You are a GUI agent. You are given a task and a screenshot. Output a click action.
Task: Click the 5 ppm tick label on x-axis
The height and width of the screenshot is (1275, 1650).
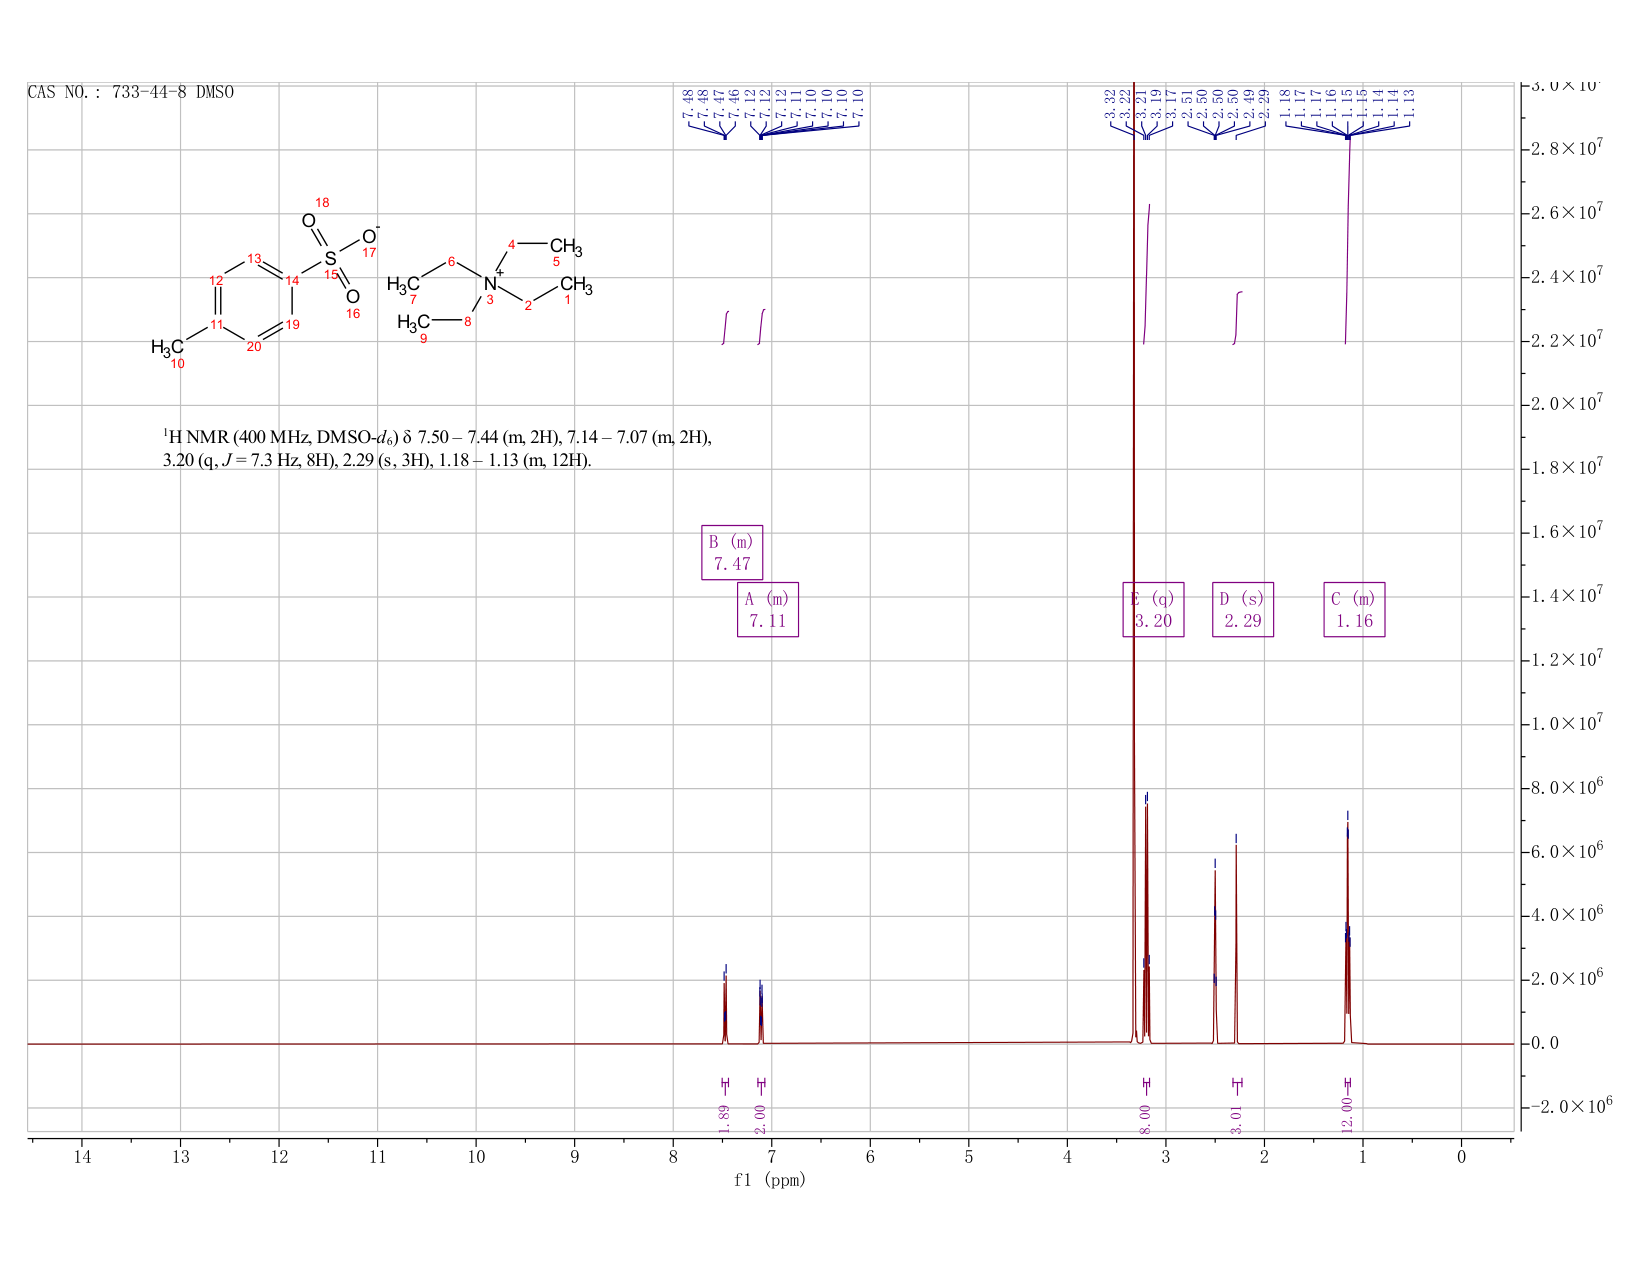[x=969, y=1157]
